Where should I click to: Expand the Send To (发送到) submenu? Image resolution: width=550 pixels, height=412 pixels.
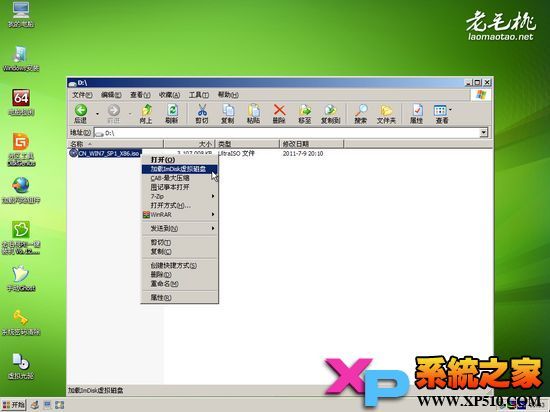[x=179, y=229]
